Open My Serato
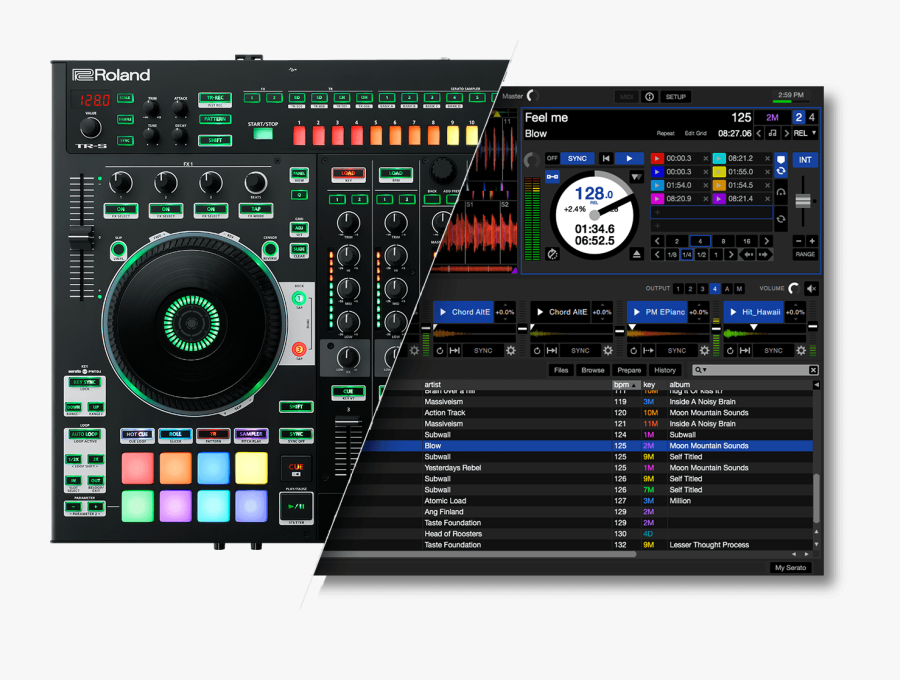Screen dimensions: 900x680 (792, 566)
